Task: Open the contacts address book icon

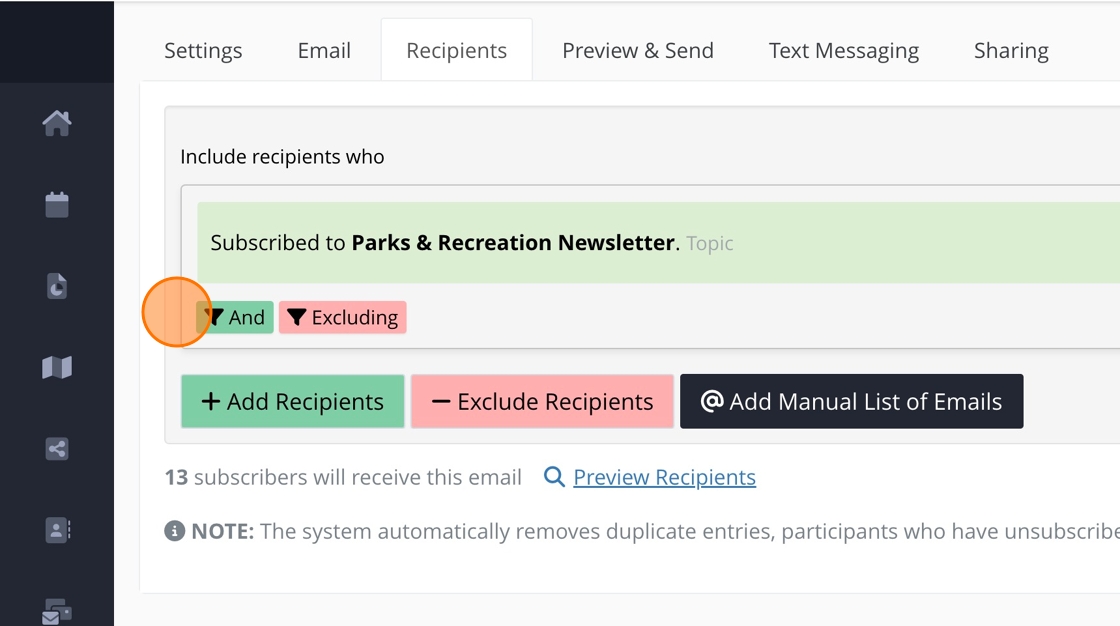Action: (57, 530)
